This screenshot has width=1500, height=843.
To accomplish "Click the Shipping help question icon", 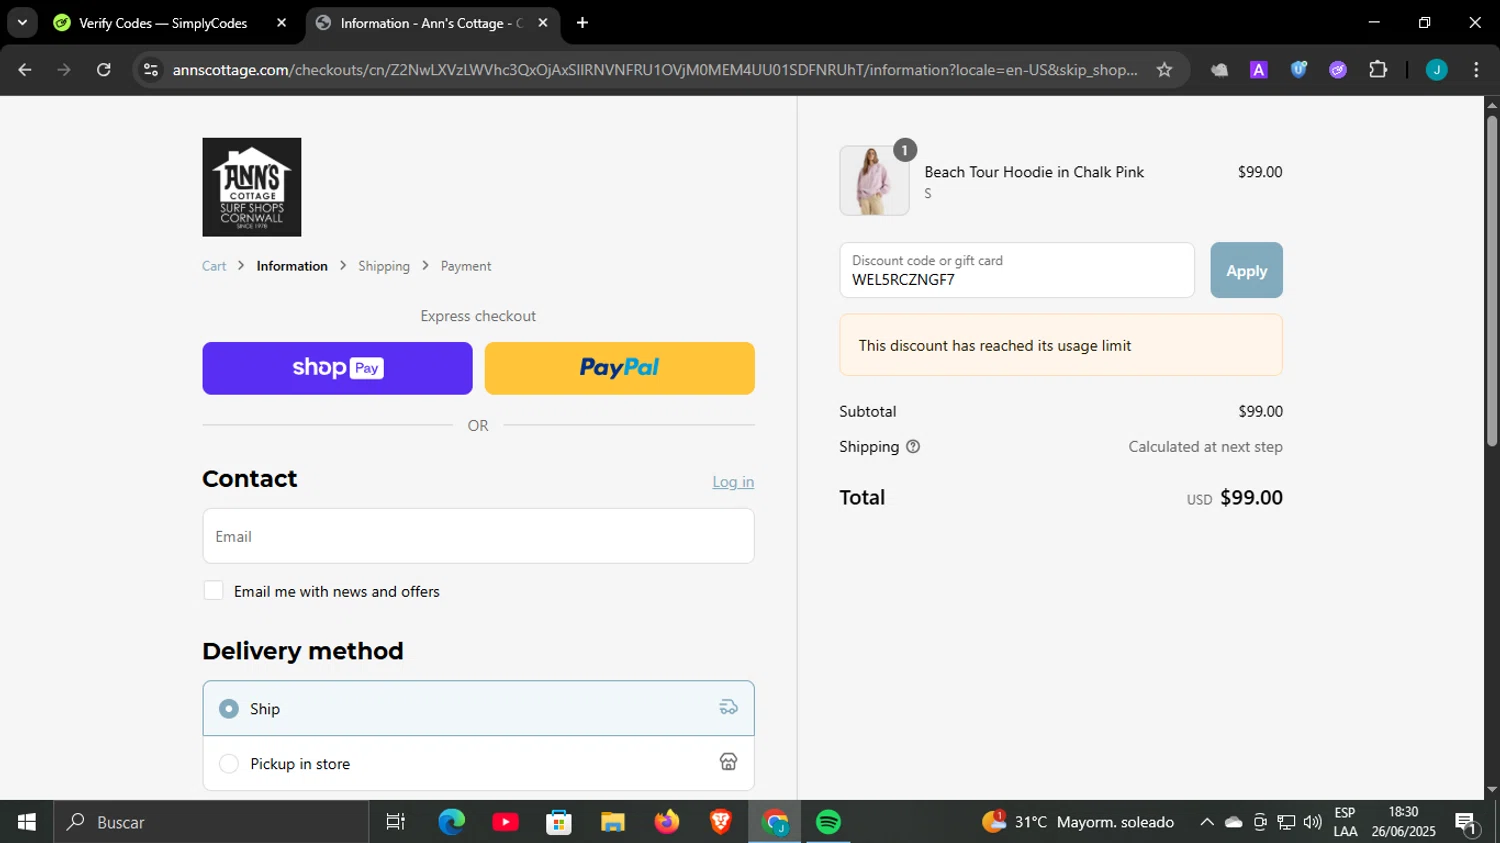I will pos(913,447).
